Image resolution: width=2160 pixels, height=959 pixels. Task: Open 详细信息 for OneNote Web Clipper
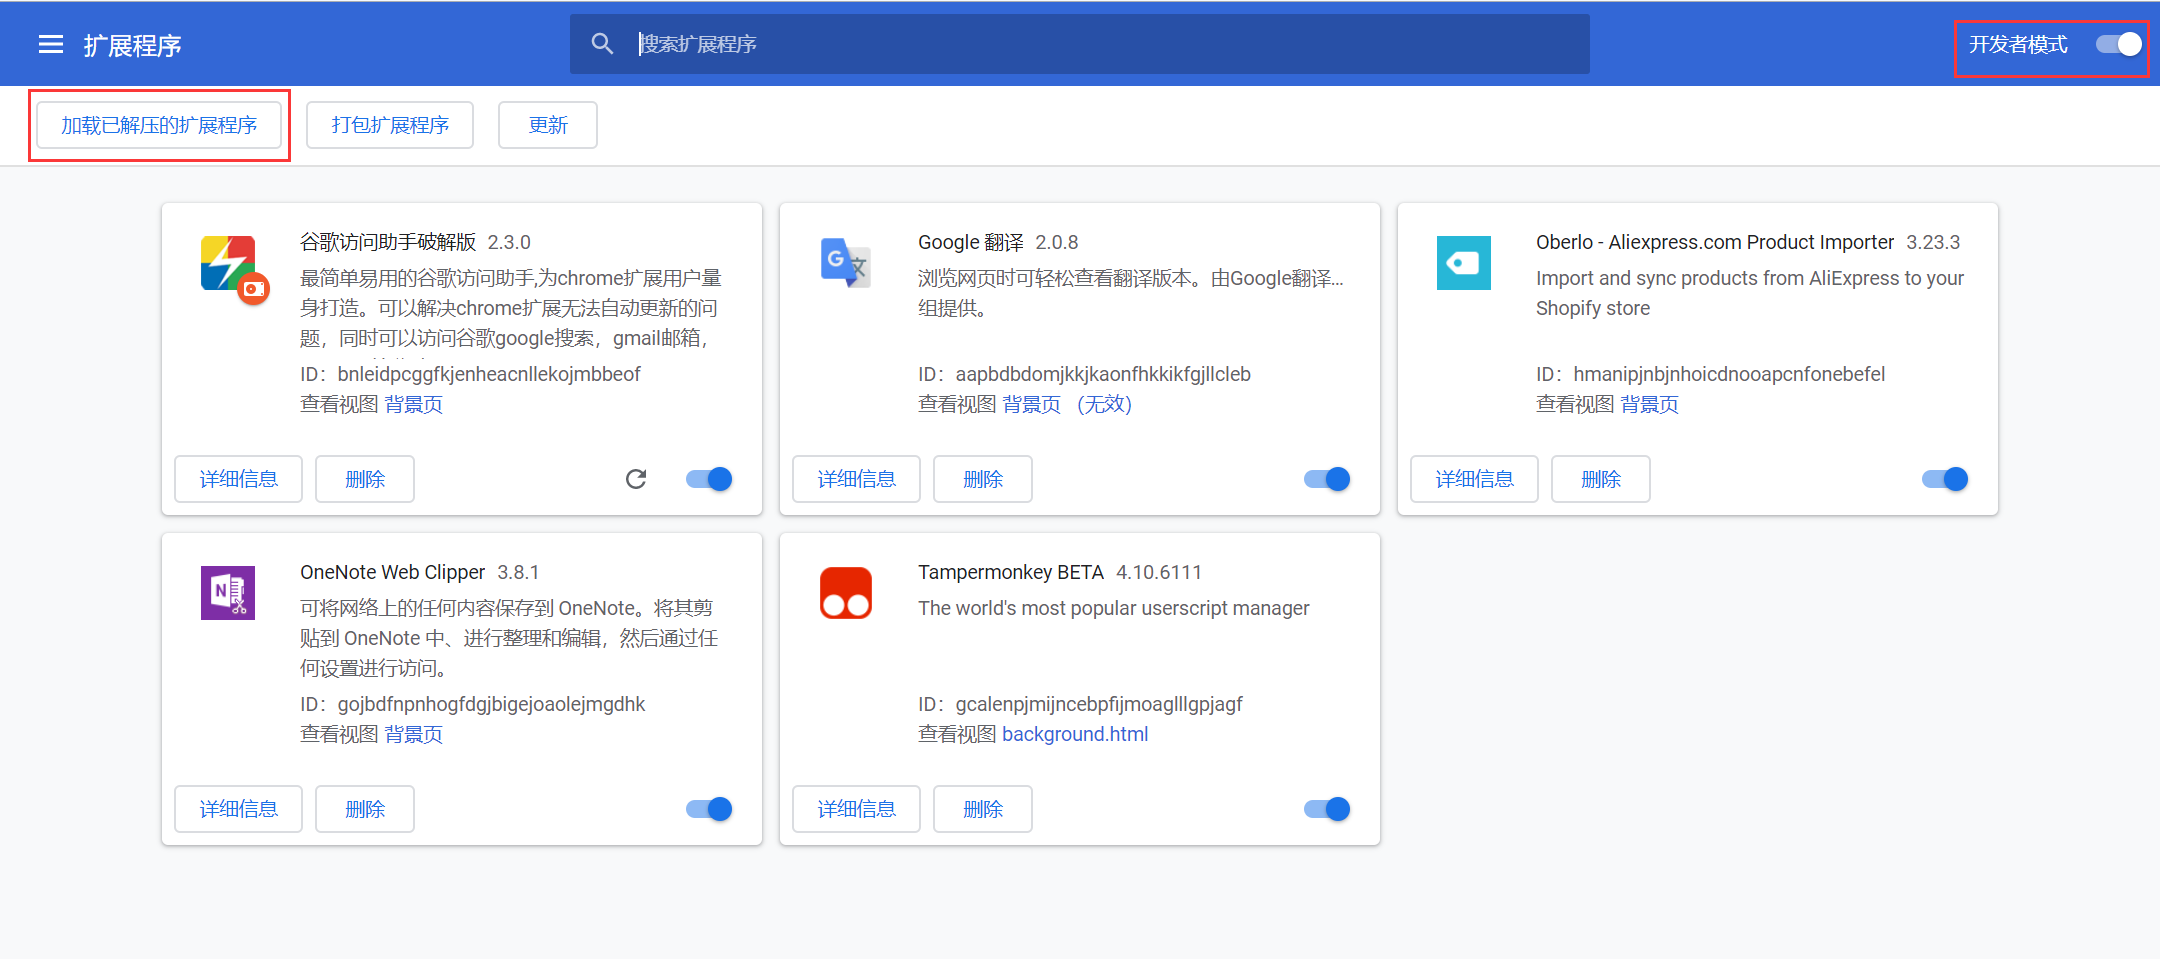coord(238,809)
